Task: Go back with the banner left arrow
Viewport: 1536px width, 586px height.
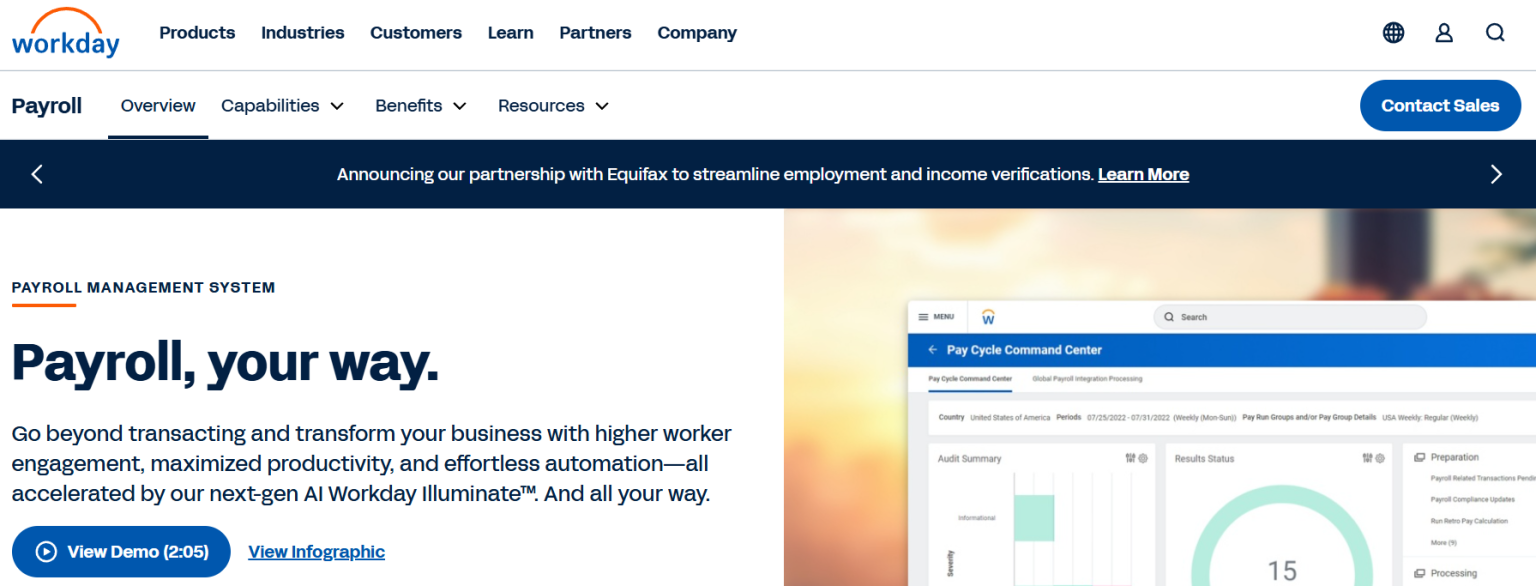Action: click(x=37, y=173)
